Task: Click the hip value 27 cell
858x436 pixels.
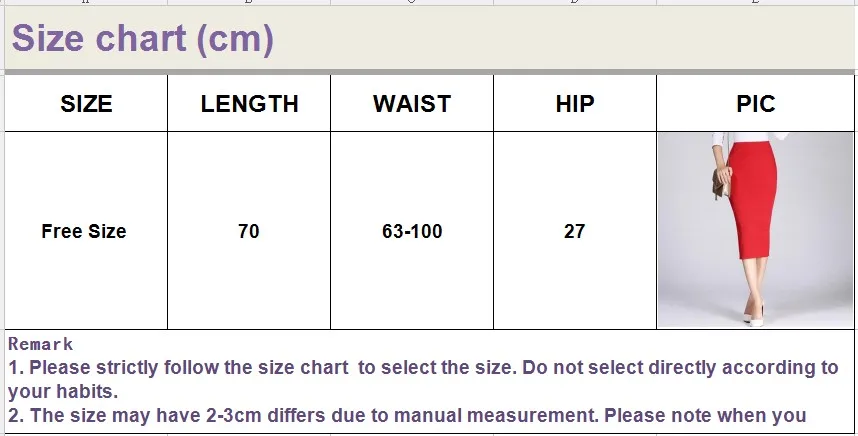Action: [x=575, y=230]
